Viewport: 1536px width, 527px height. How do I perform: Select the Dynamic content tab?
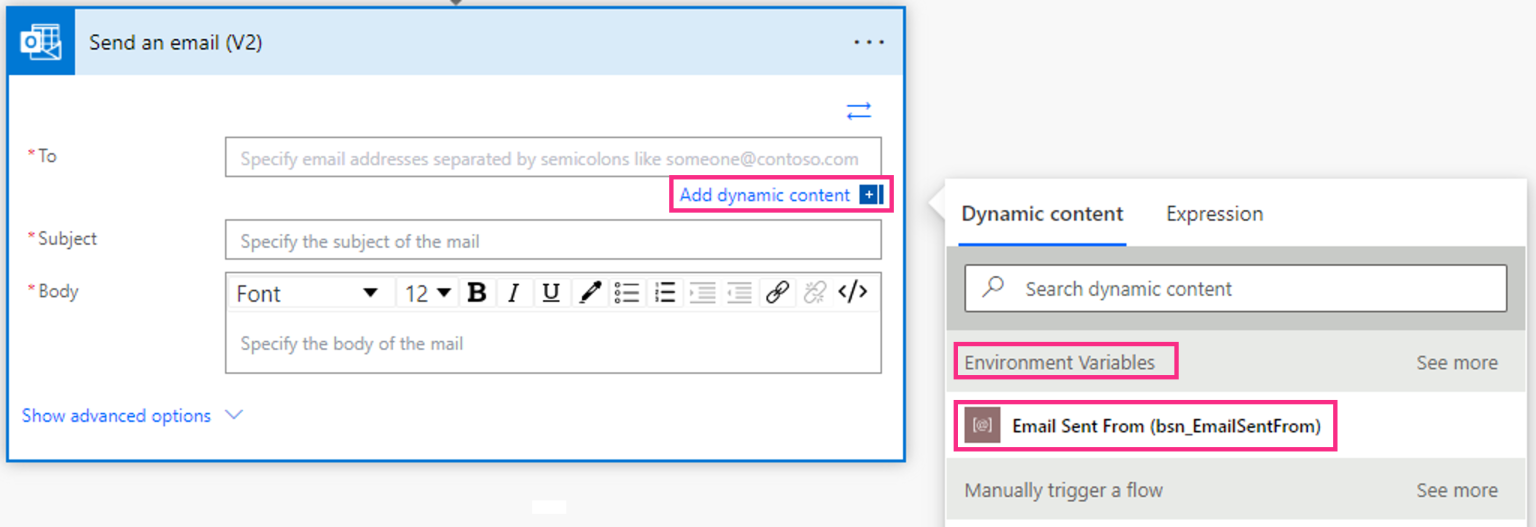pos(1042,214)
